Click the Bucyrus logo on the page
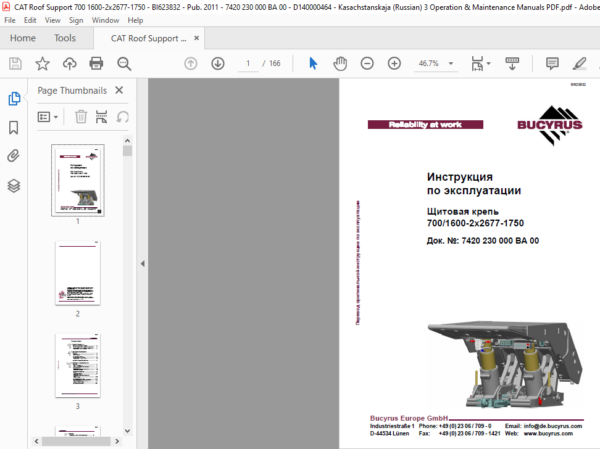 [549, 125]
